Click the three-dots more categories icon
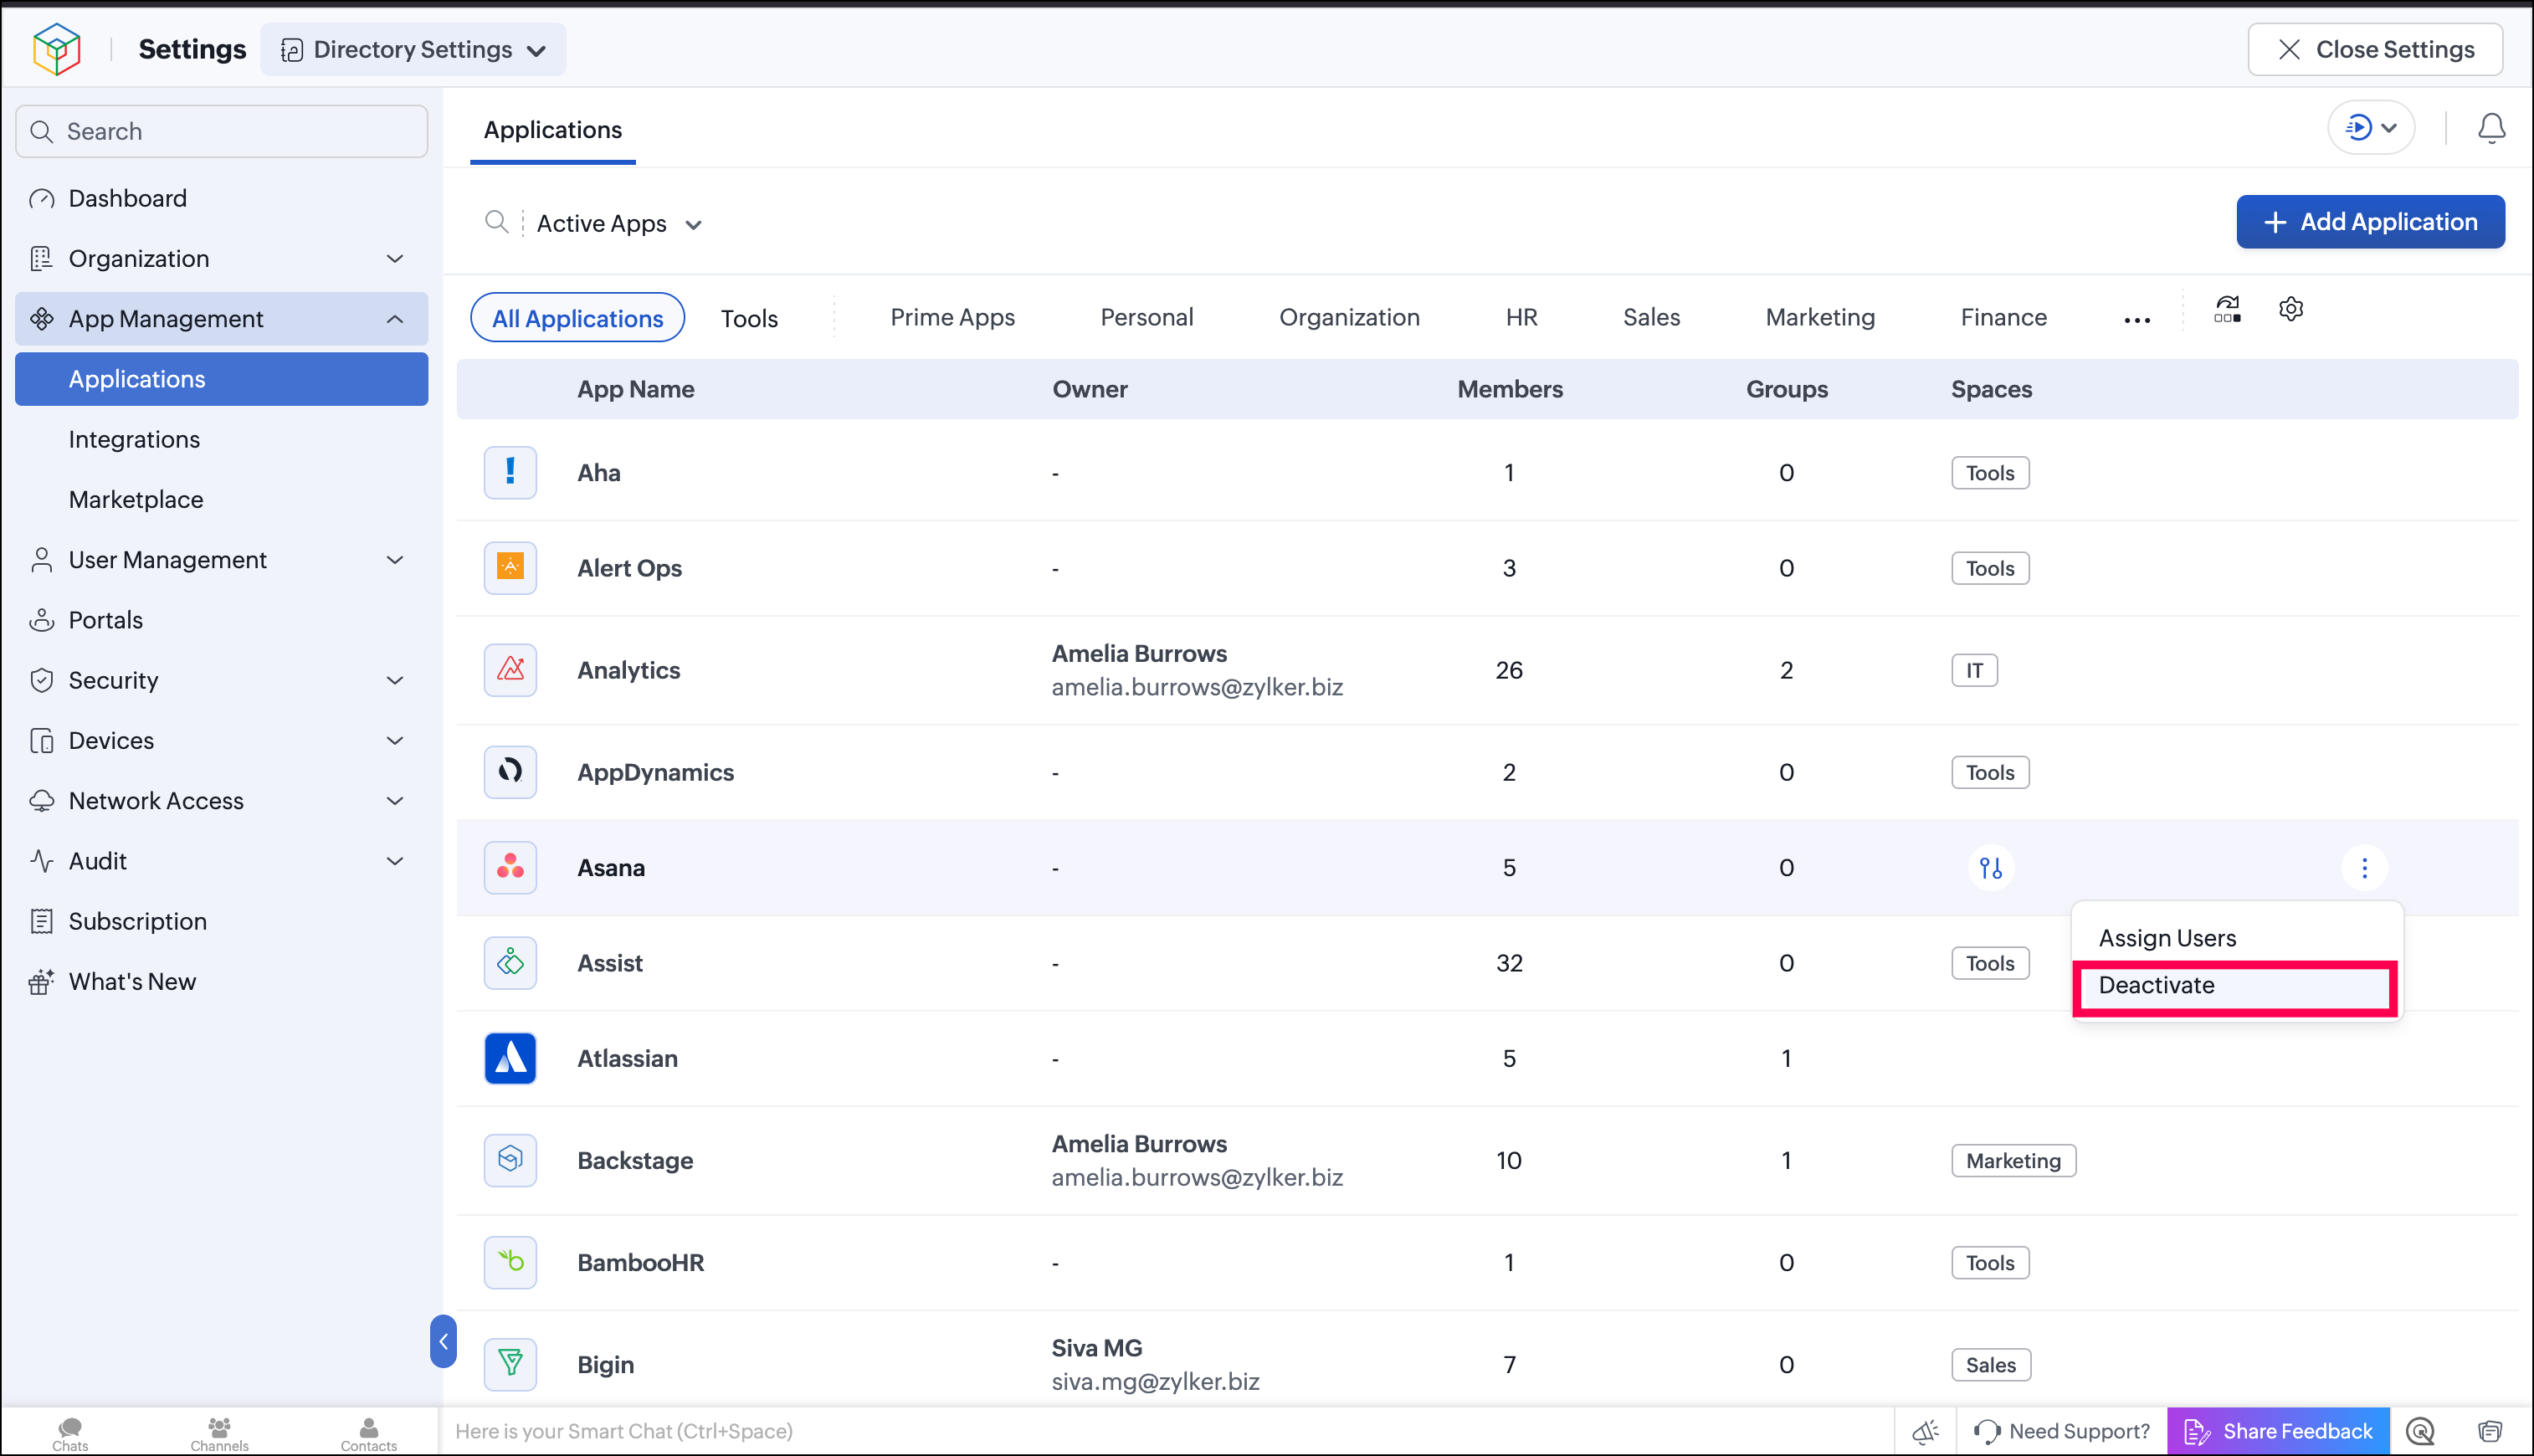This screenshot has height=1456, width=2534. point(2136,320)
